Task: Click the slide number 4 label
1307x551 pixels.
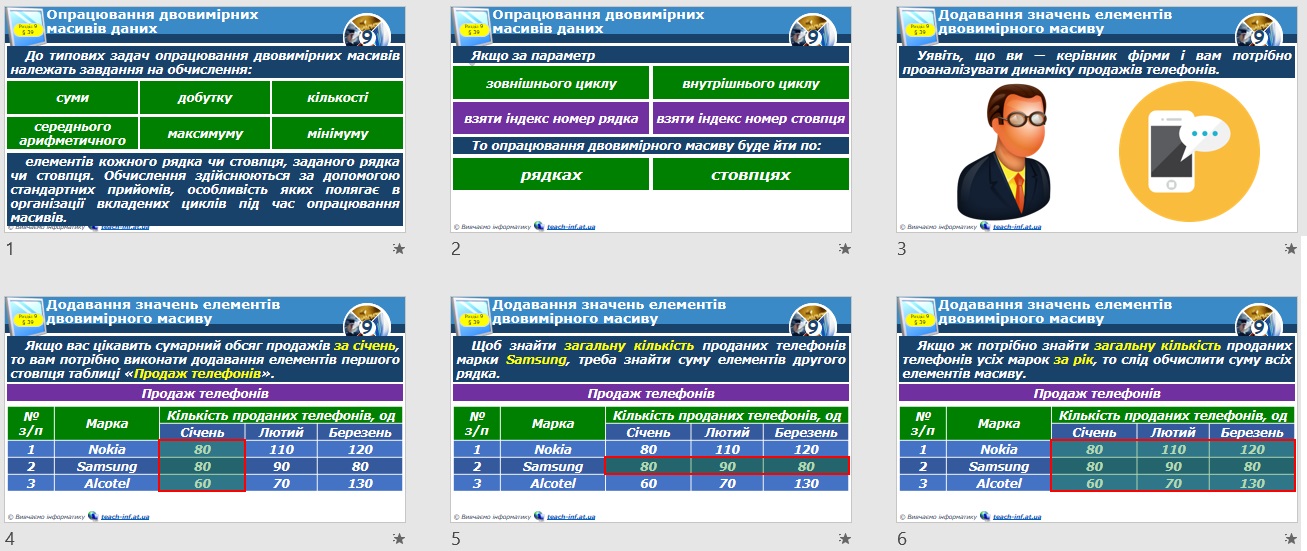Action: (x=10, y=539)
